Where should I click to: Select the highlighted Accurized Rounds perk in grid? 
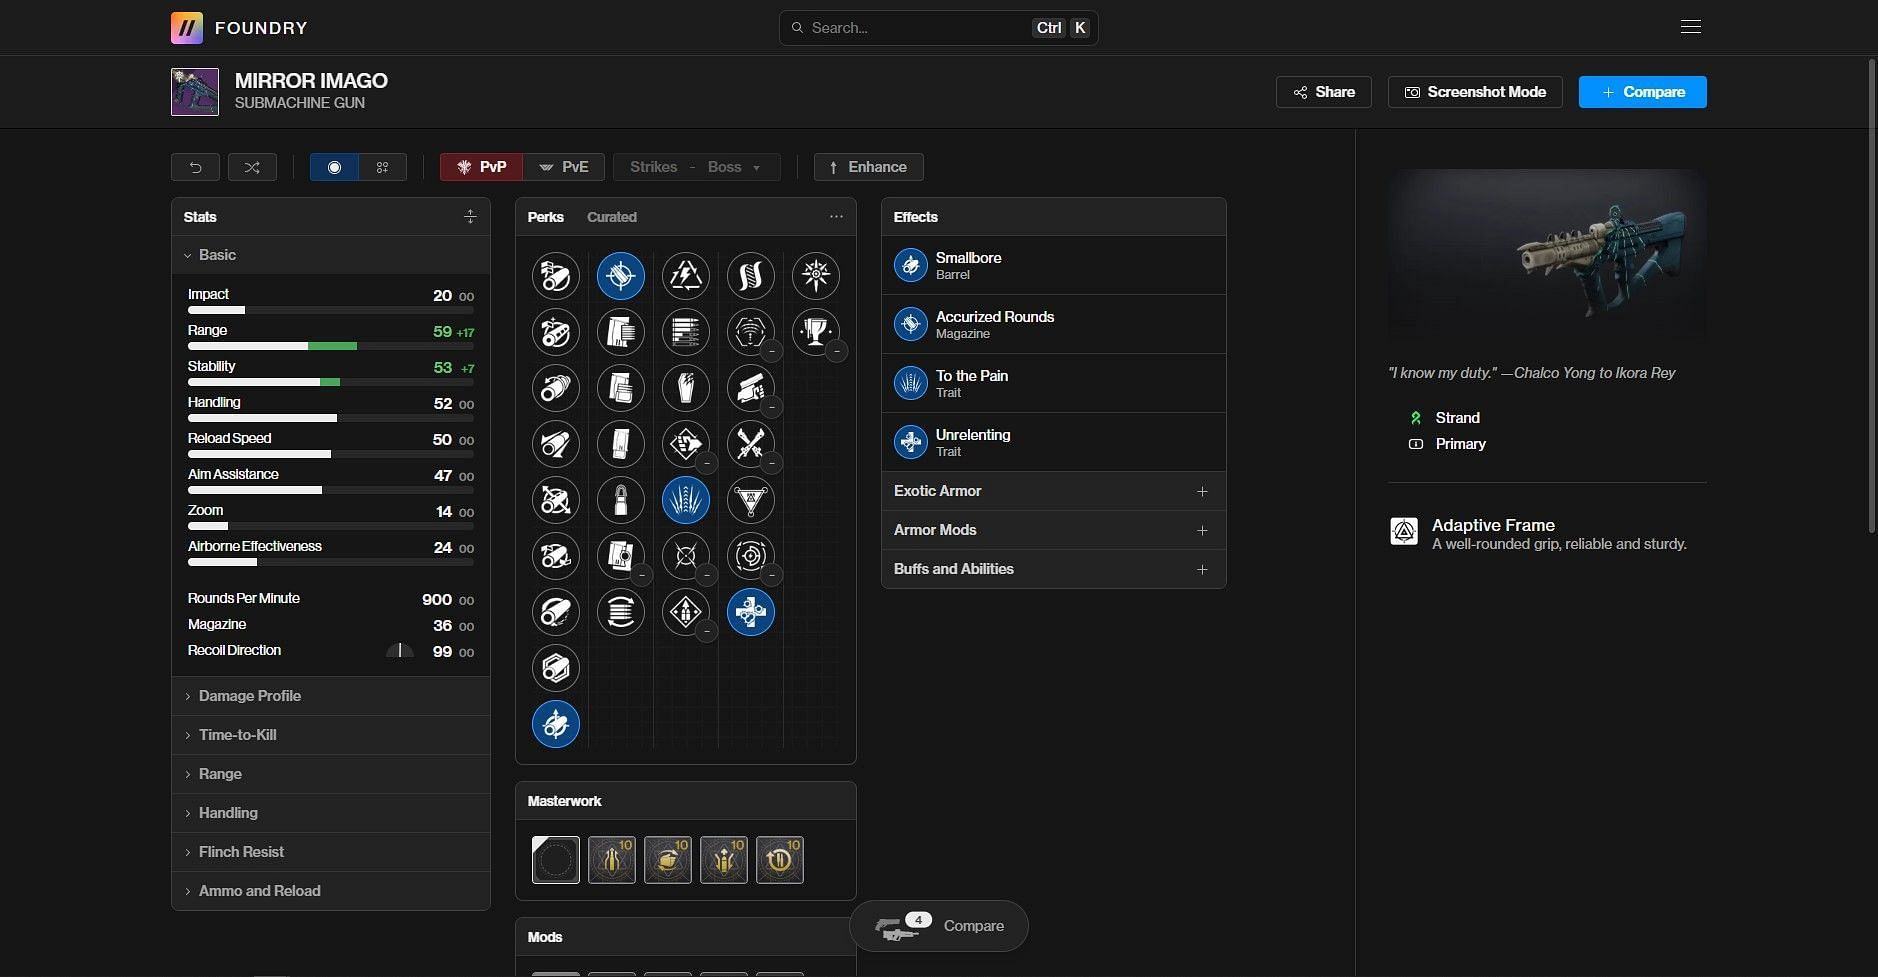point(621,276)
